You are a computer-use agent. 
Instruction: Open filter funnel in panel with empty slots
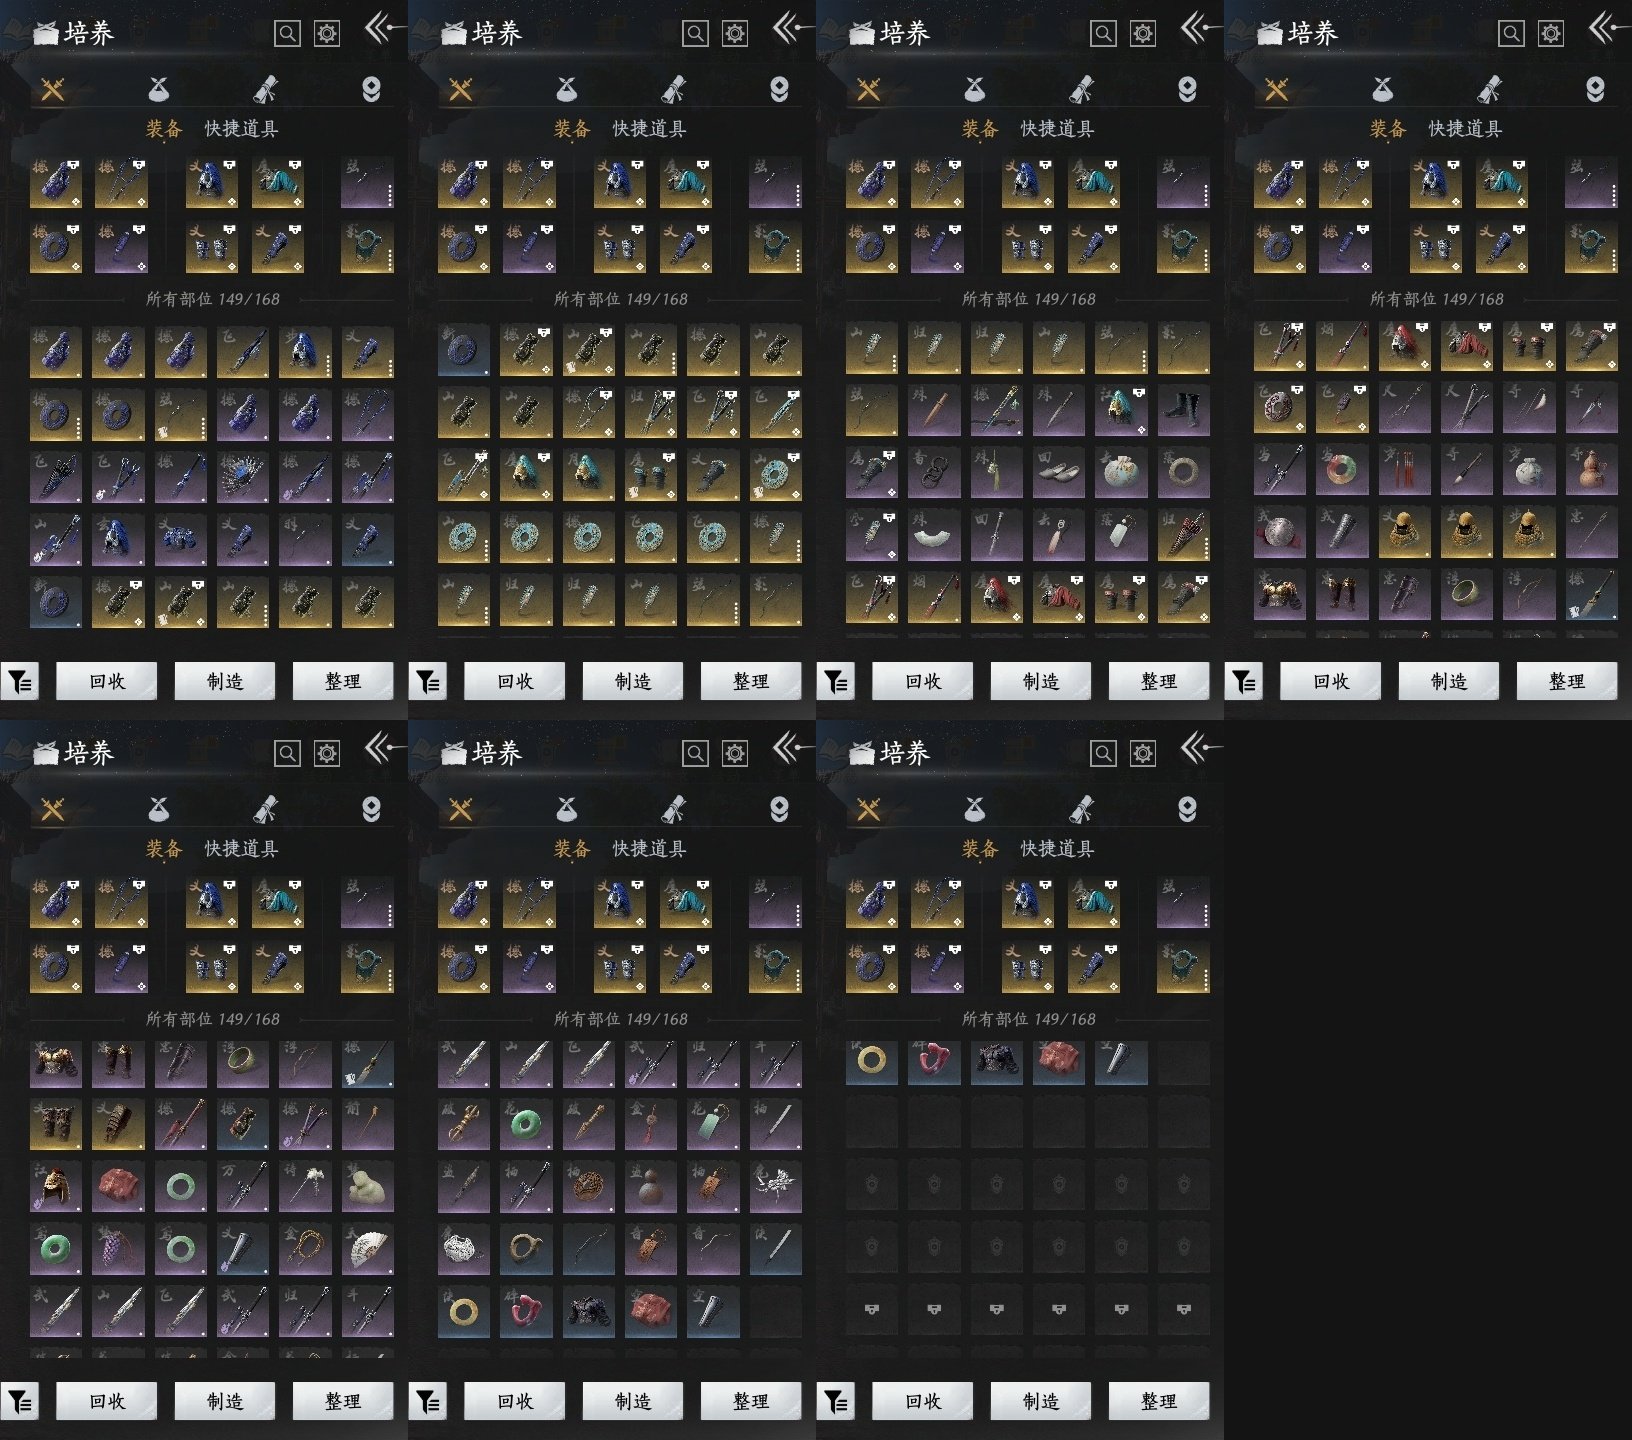pos(836,1402)
